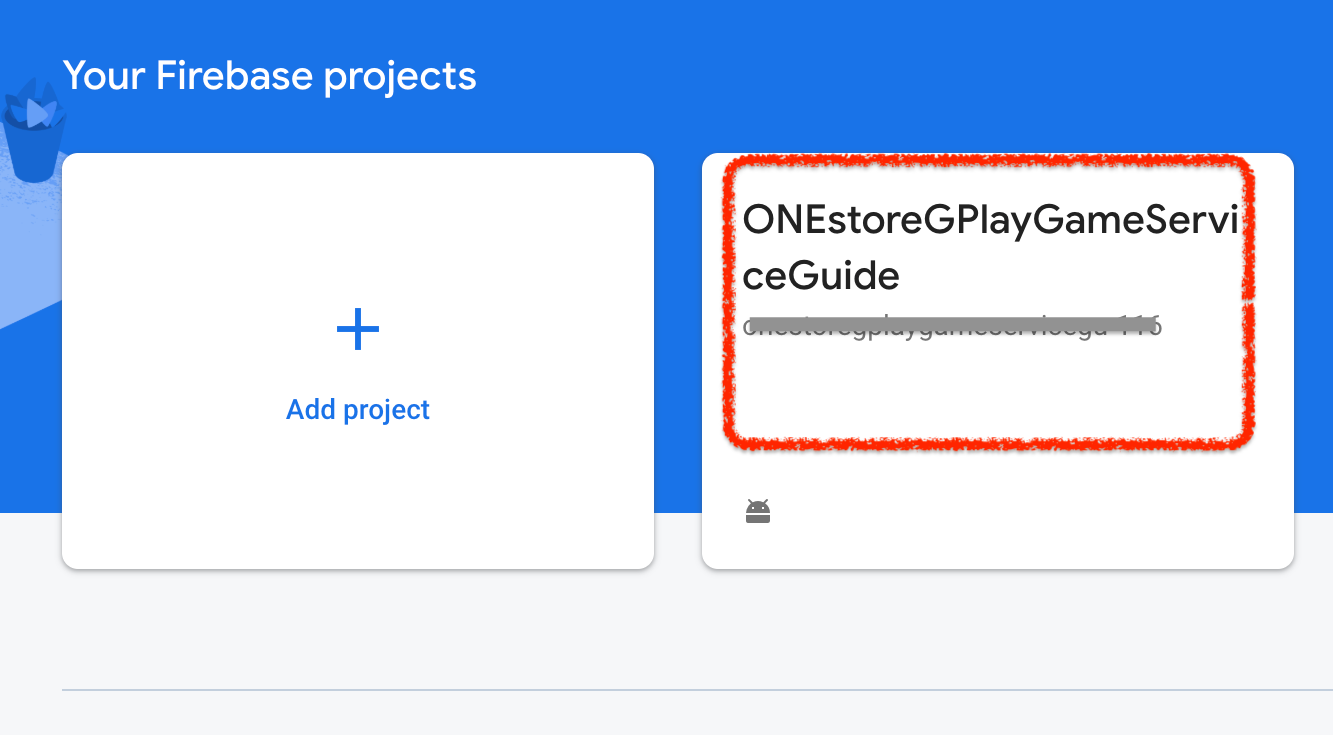
Task: Click the red hand-drawn highlight border
Action: click(1247, 300)
